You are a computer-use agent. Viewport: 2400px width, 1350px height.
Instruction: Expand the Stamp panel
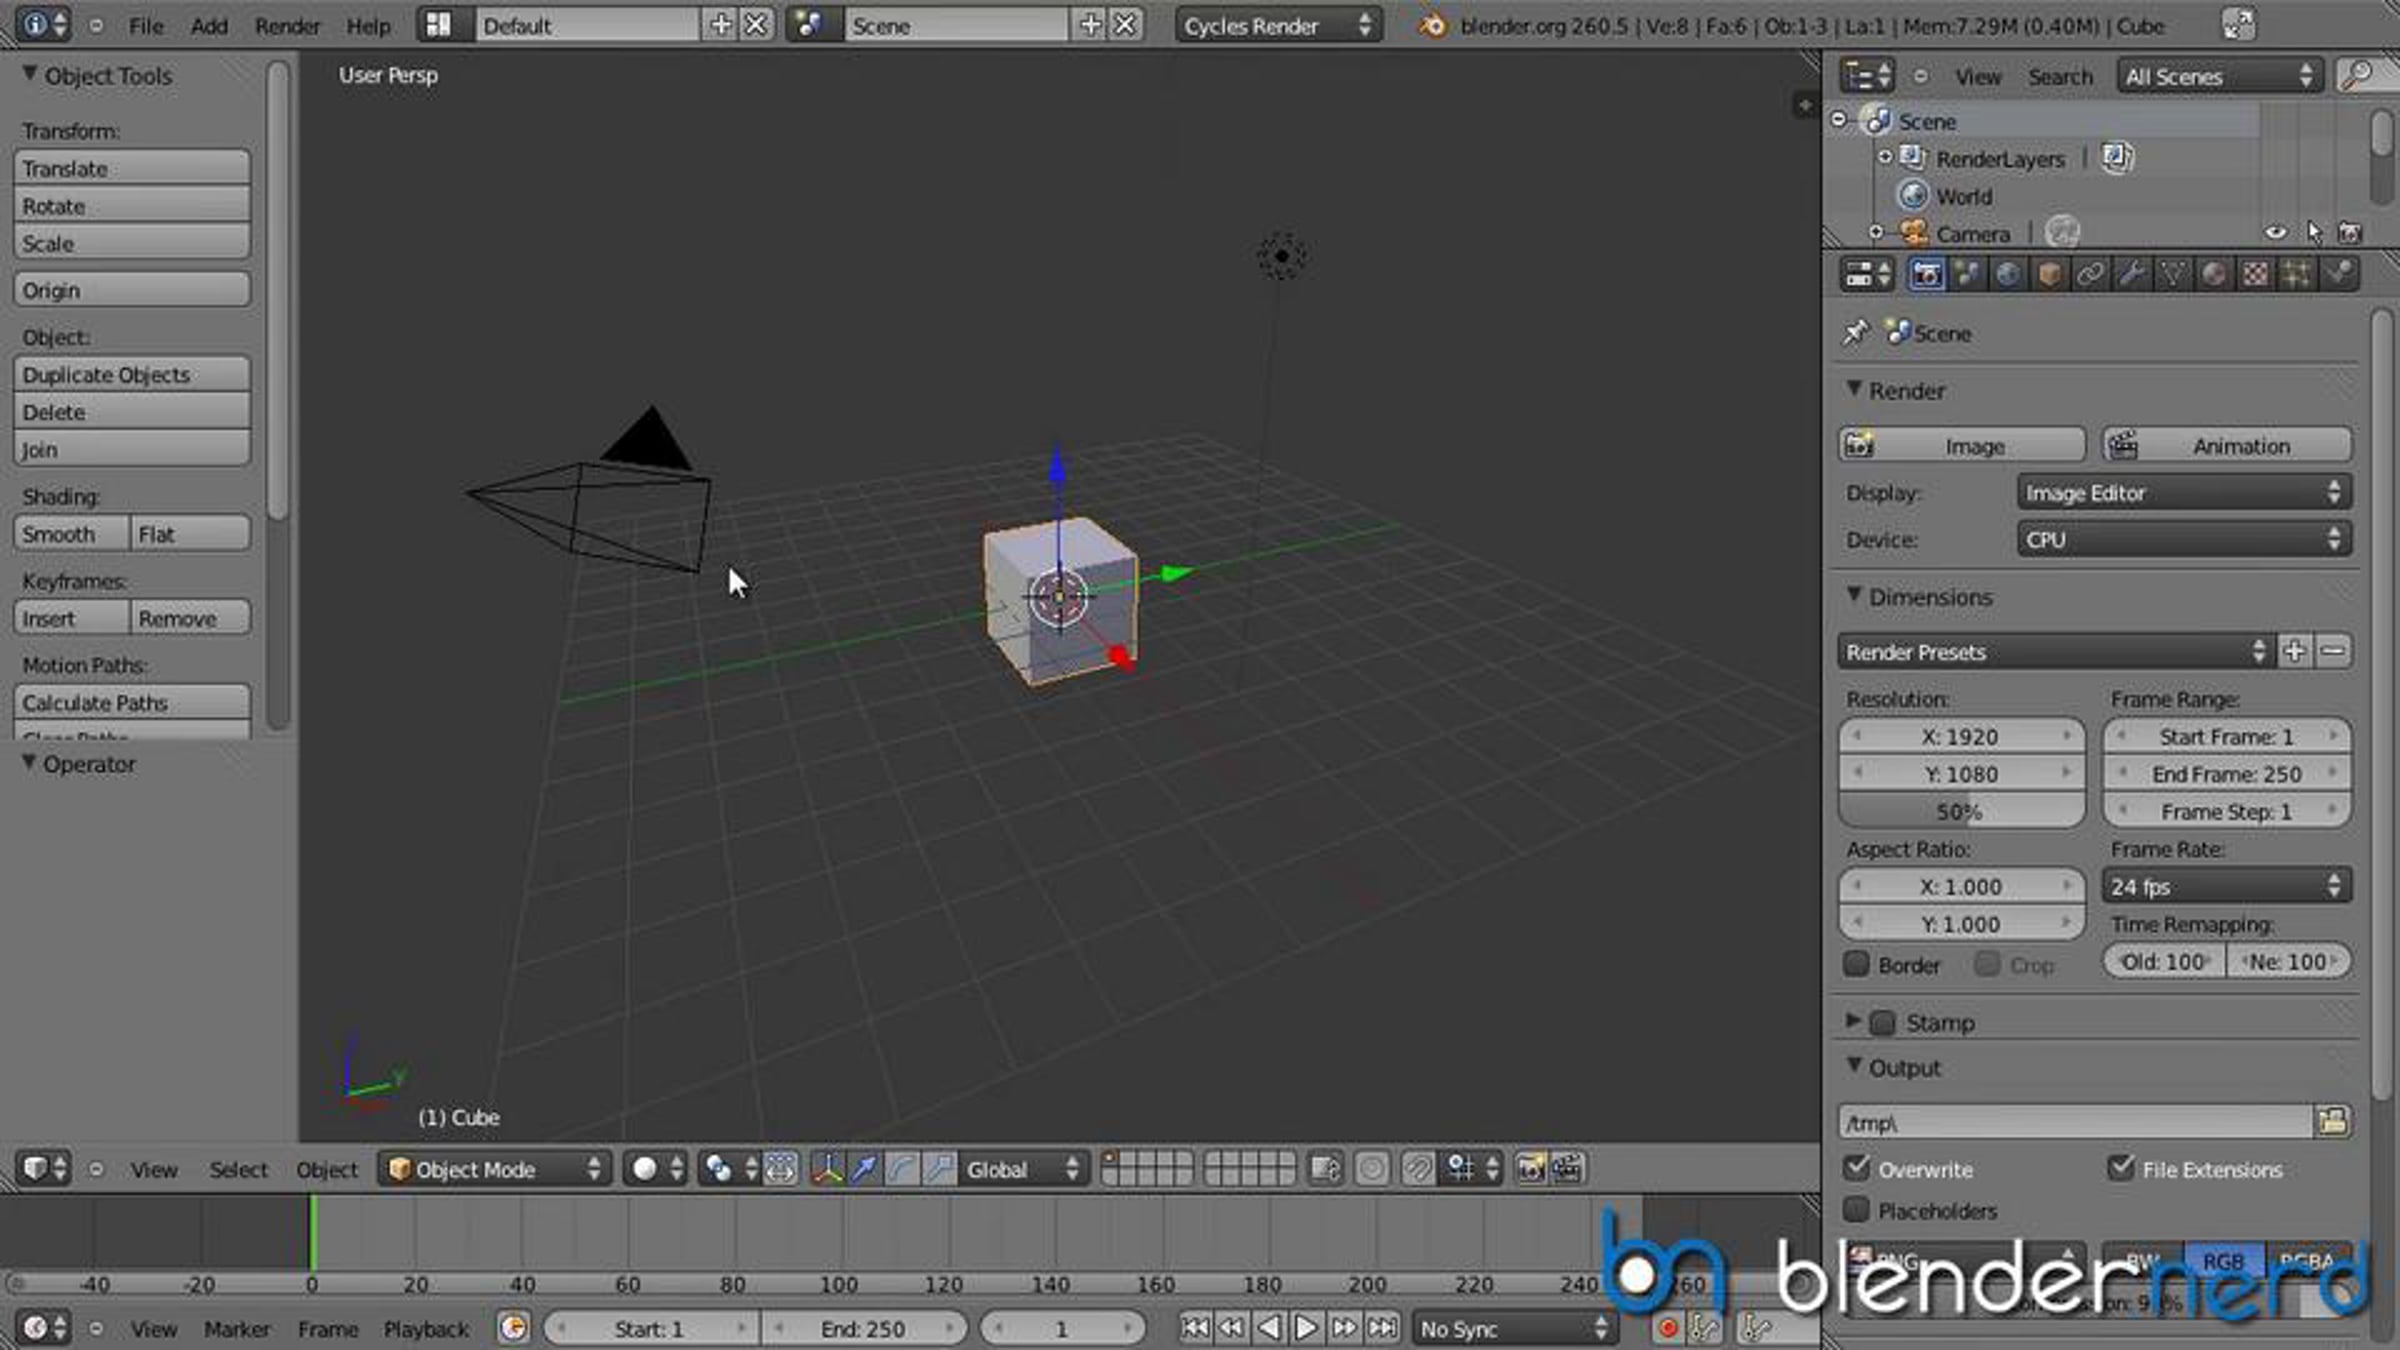point(1853,1021)
